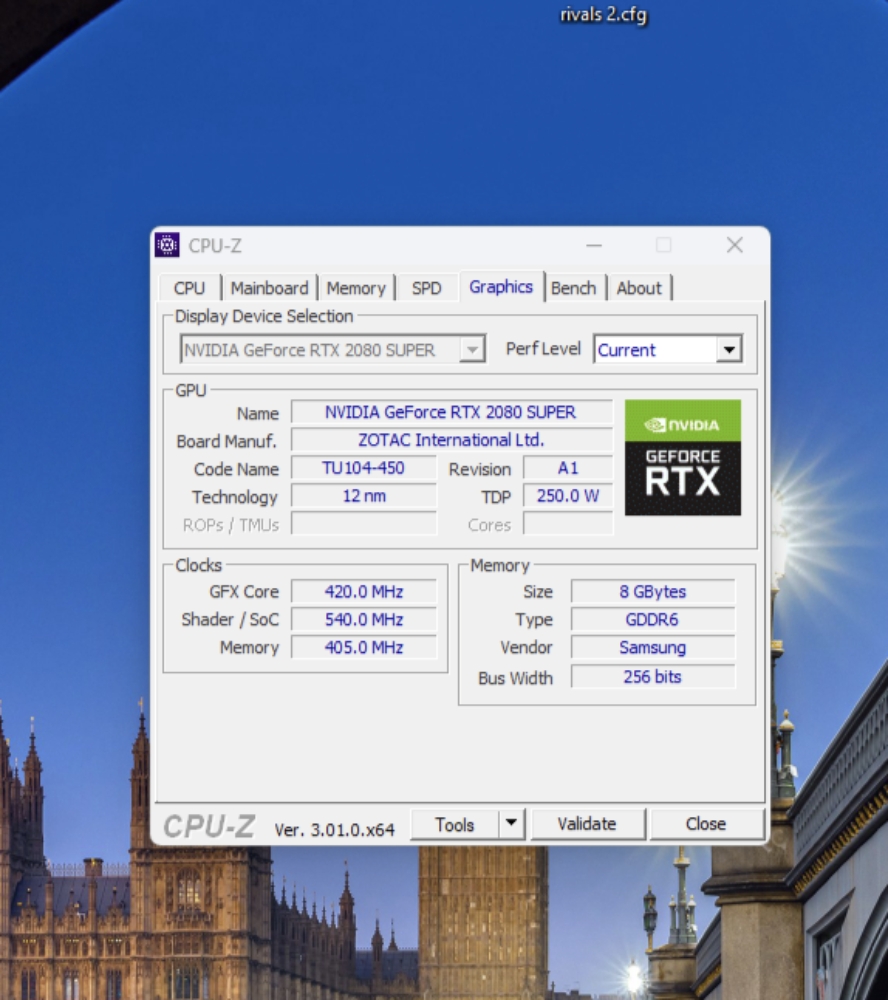Minimize the CPU-Z window
The width and height of the screenshot is (888, 1000).
(x=594, y=245)
